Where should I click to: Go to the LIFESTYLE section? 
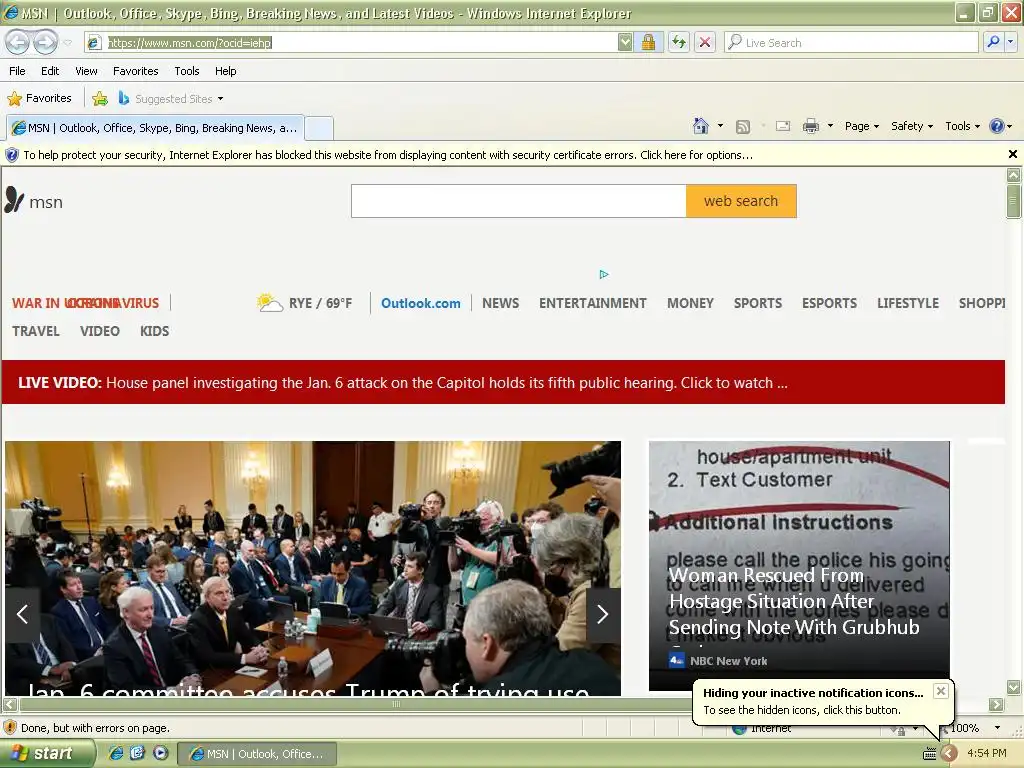(x=908, y=303)
